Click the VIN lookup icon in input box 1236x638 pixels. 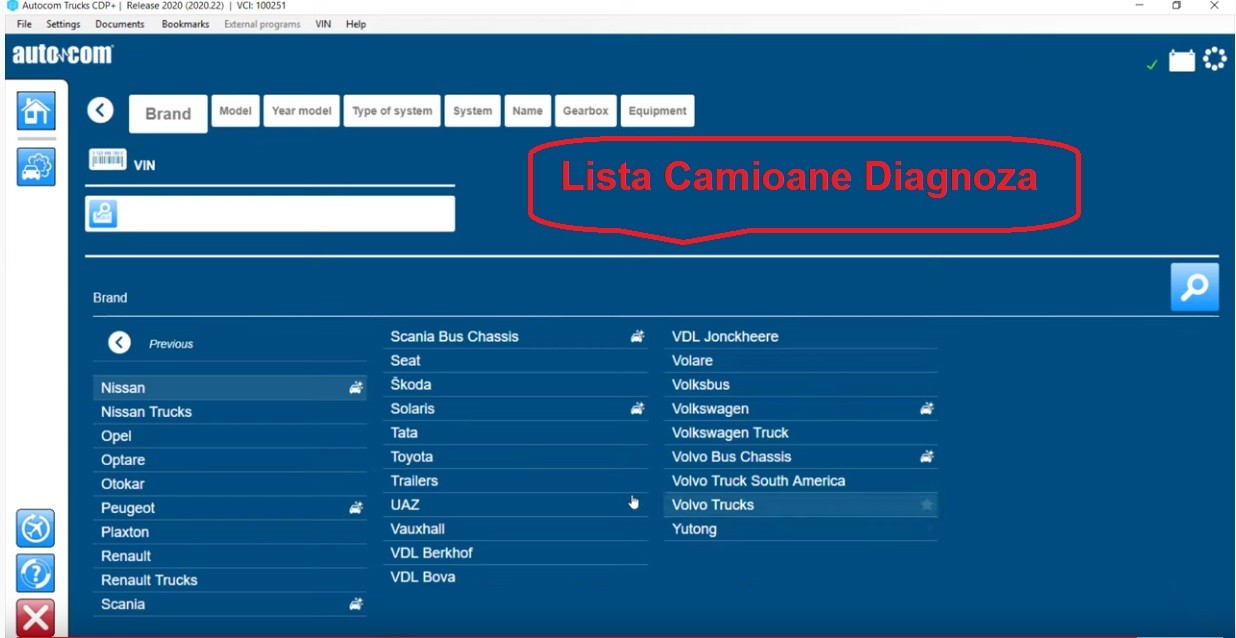pyautogui.click(x=104, y=213)
